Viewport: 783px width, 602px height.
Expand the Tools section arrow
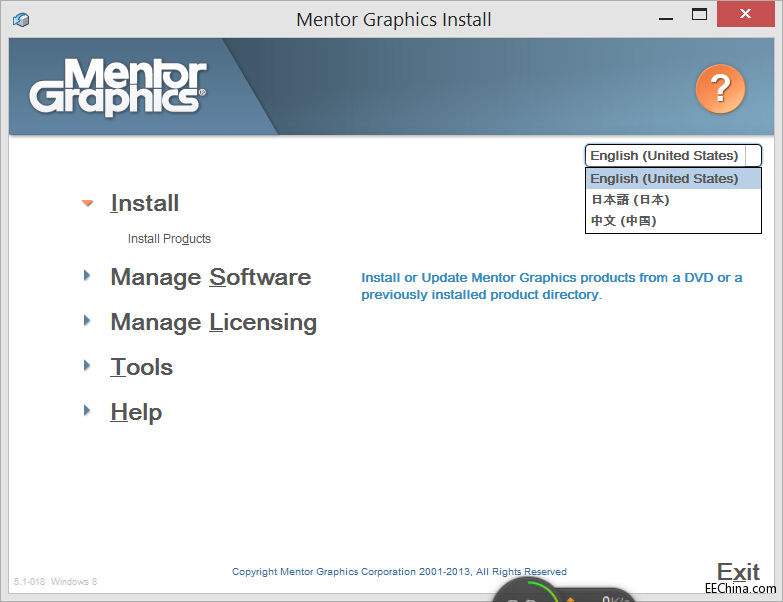pos(87,365)
